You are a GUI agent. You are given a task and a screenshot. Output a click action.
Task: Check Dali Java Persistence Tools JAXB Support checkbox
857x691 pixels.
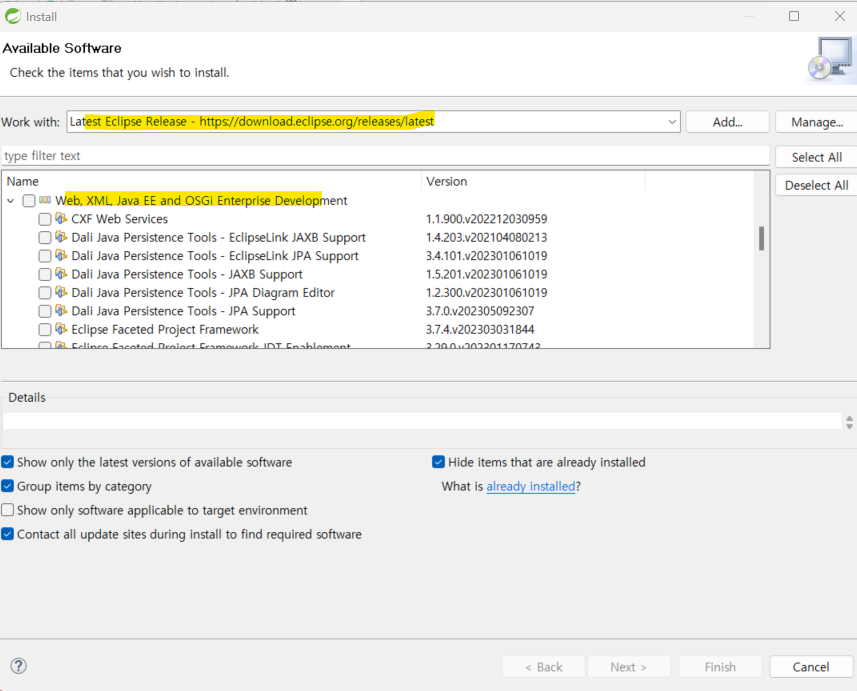[x=45, y=274]
